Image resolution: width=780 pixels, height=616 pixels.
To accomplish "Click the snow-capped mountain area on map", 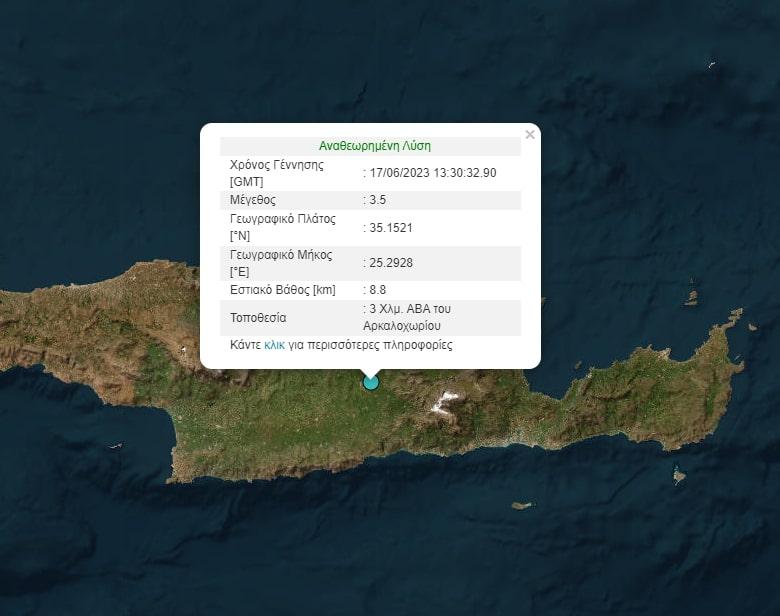I will (x=443, y=402).
